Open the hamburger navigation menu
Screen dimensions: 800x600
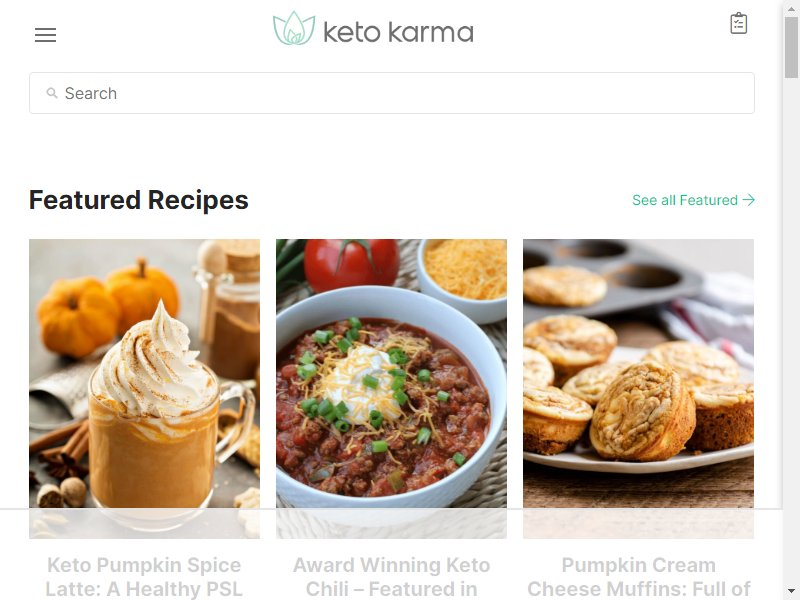click(45, 35)
